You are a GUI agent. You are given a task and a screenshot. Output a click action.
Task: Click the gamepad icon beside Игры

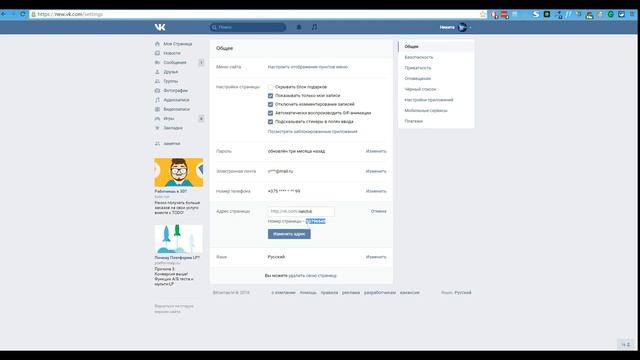[x=157, y=119]
